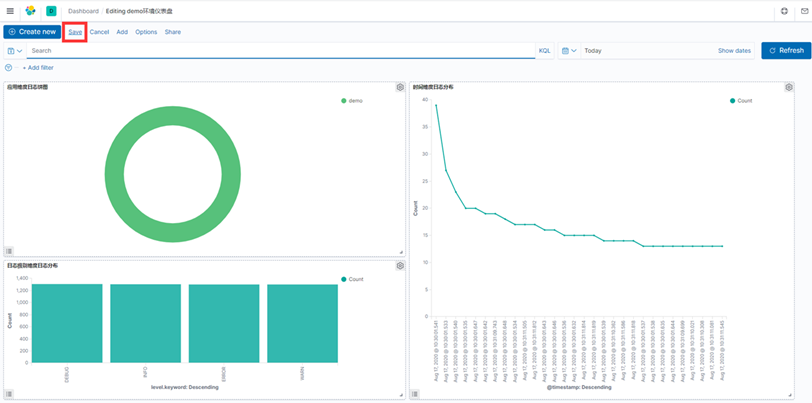812x403 pixels.
Task: Click the line chart panel title
Action: pyautogui.click(x=433, y=88)
